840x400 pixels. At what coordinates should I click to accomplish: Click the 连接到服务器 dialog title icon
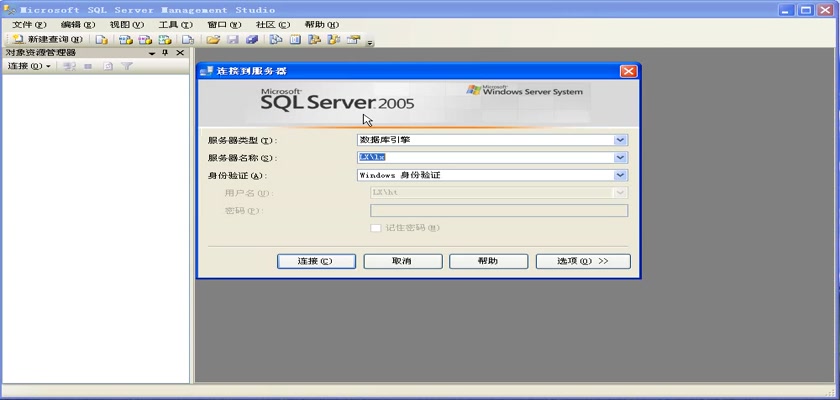[x=206, y=72]
